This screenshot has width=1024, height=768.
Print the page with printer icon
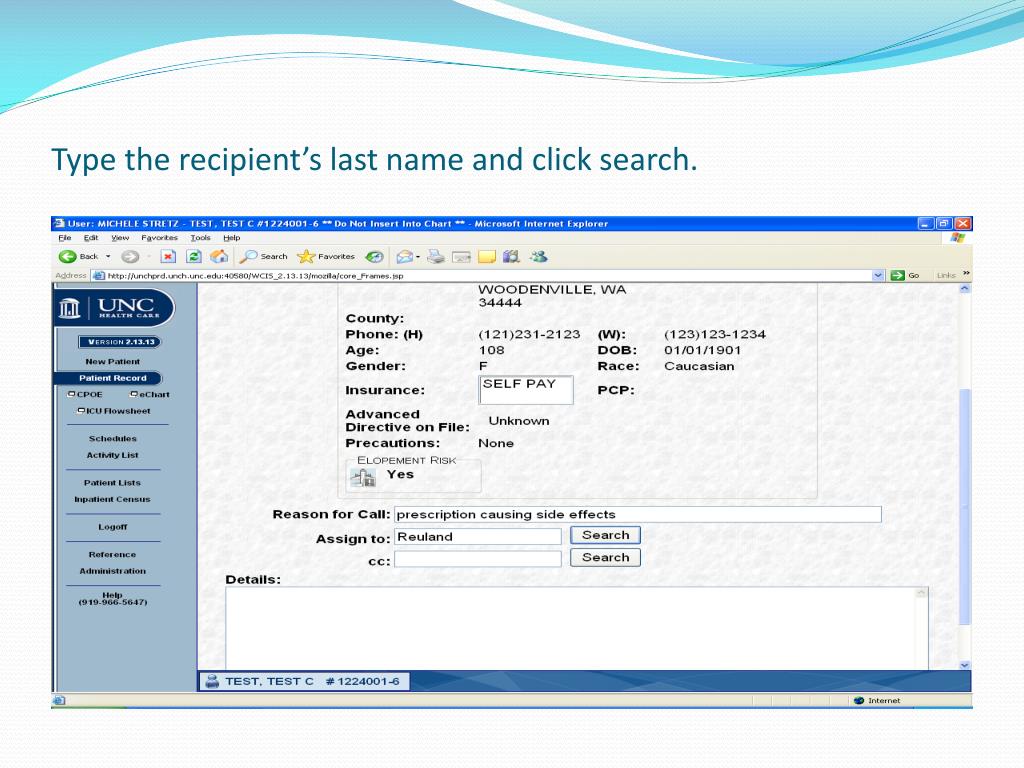point(436,257)
